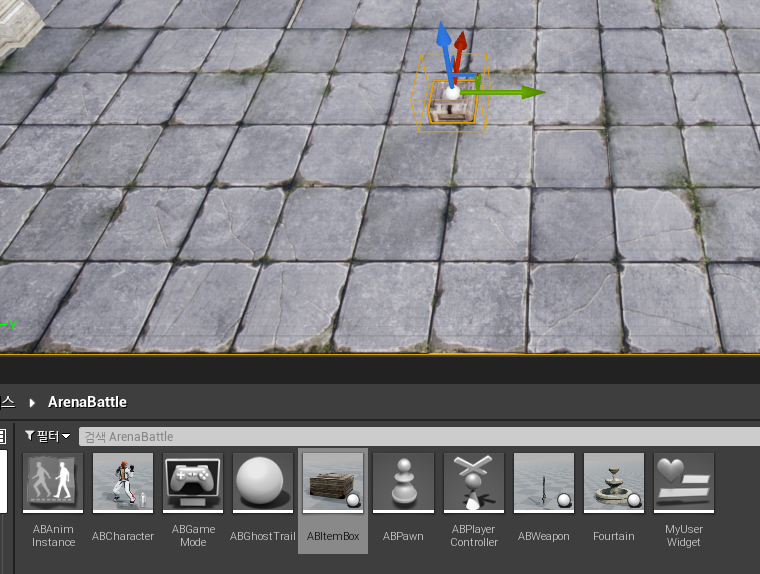
Task: Click the 검색 ArenaBattle search field
Action: [x=419, y=436]
